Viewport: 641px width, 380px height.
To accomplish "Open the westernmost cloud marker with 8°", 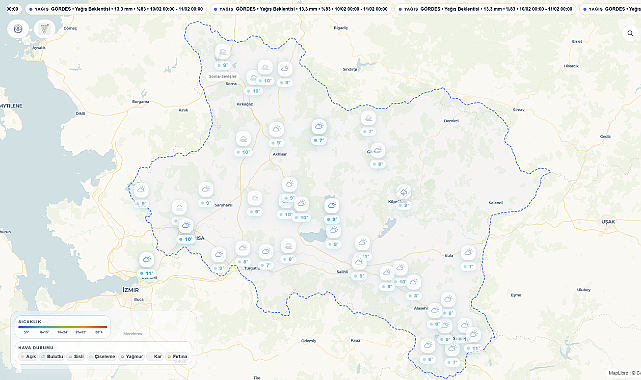I will click(x=141, y=190).
